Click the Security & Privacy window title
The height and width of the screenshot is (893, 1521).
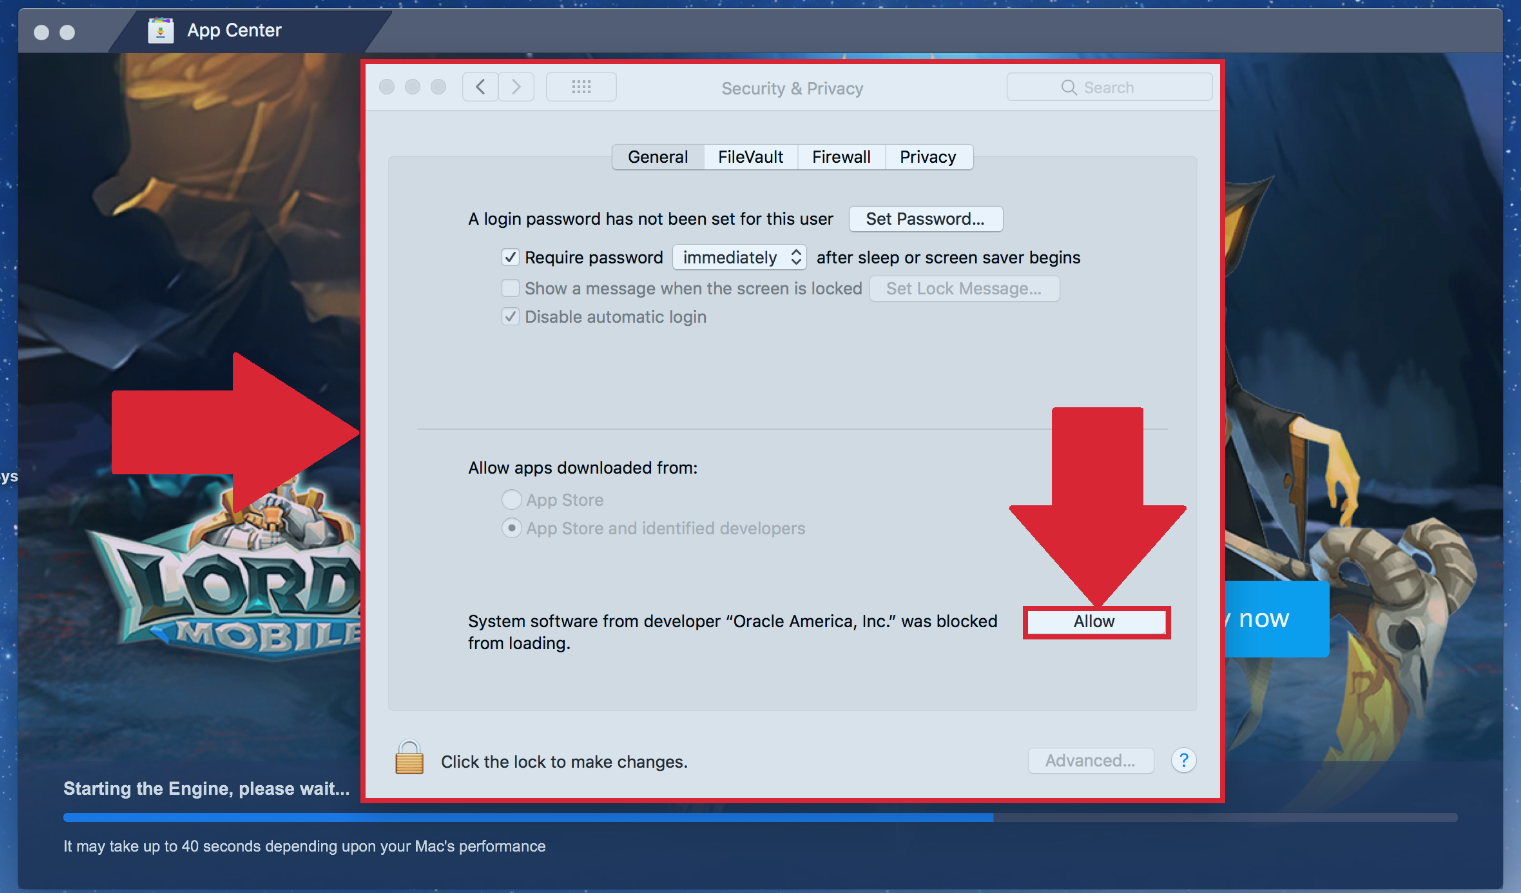tap(792, 88)
